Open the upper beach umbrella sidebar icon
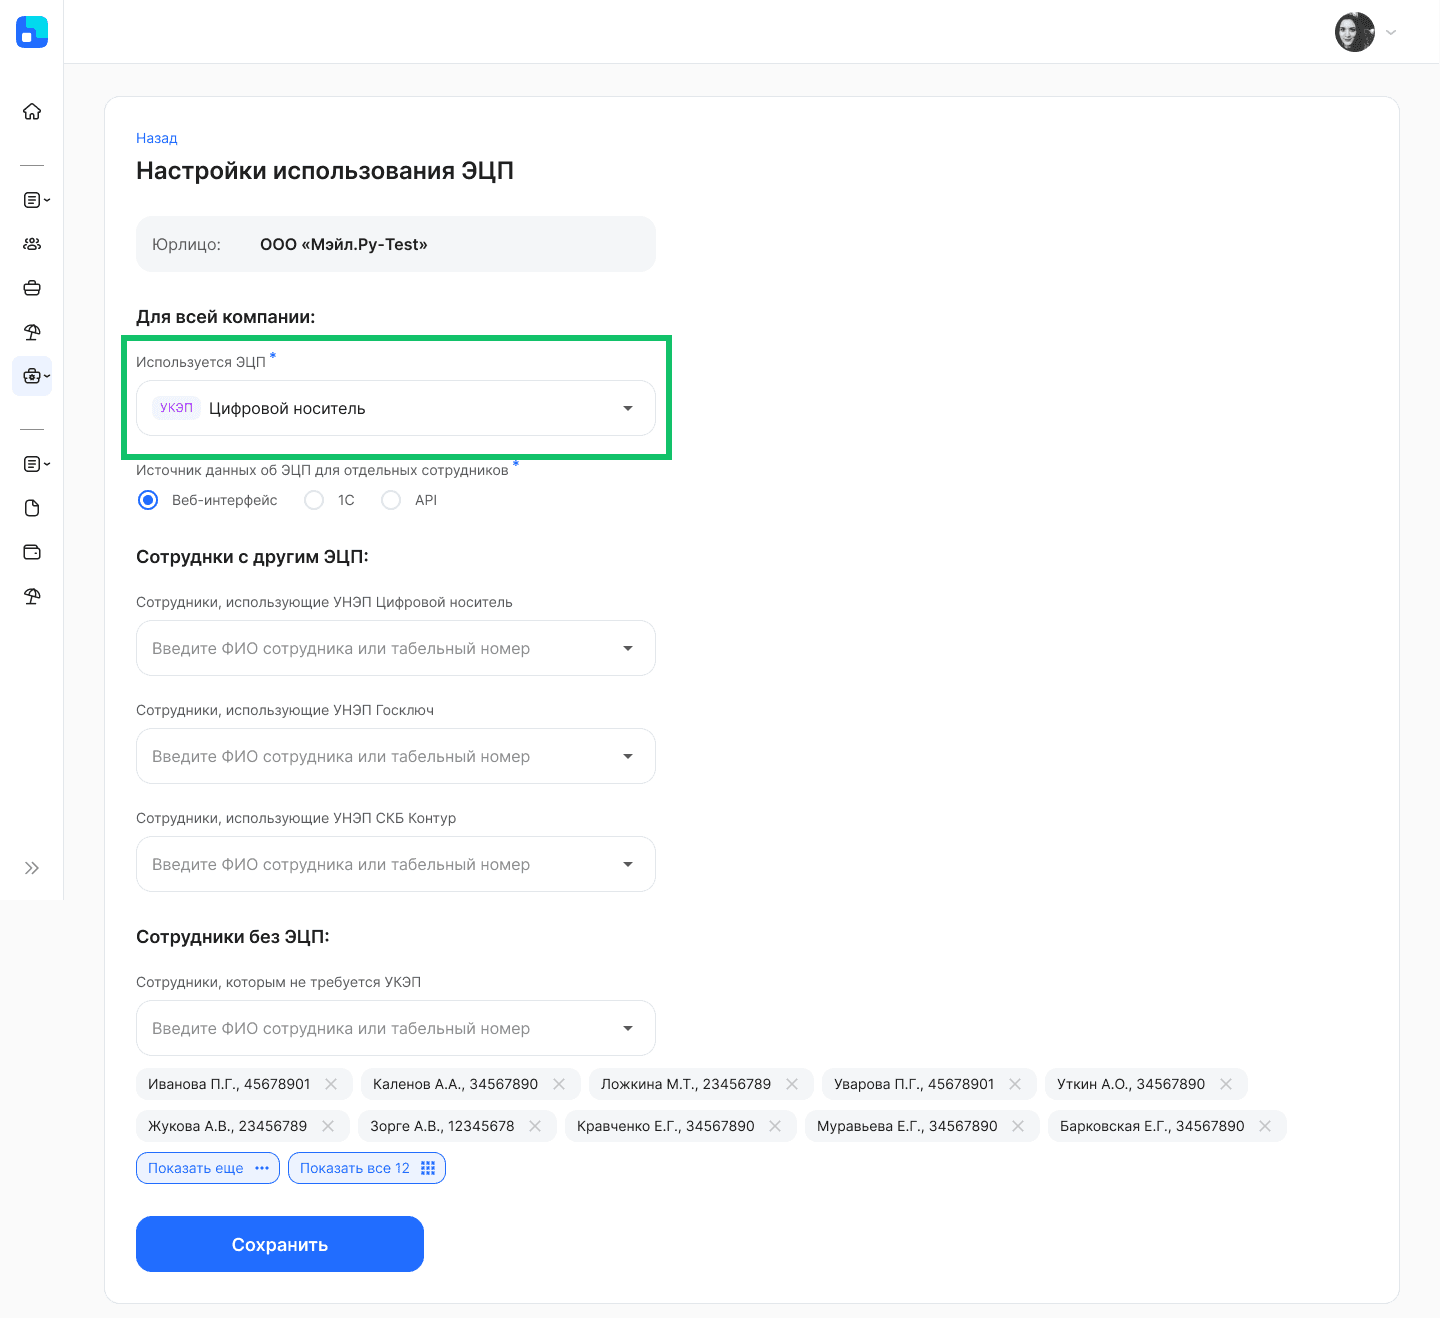 [32, 332]
